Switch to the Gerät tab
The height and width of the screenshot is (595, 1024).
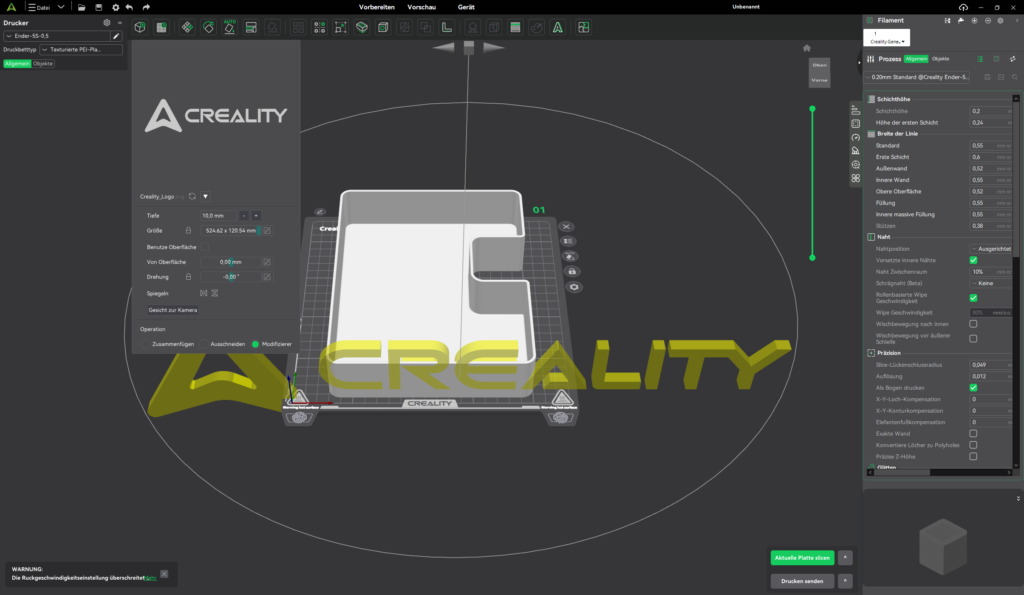(x=466, y=7)
